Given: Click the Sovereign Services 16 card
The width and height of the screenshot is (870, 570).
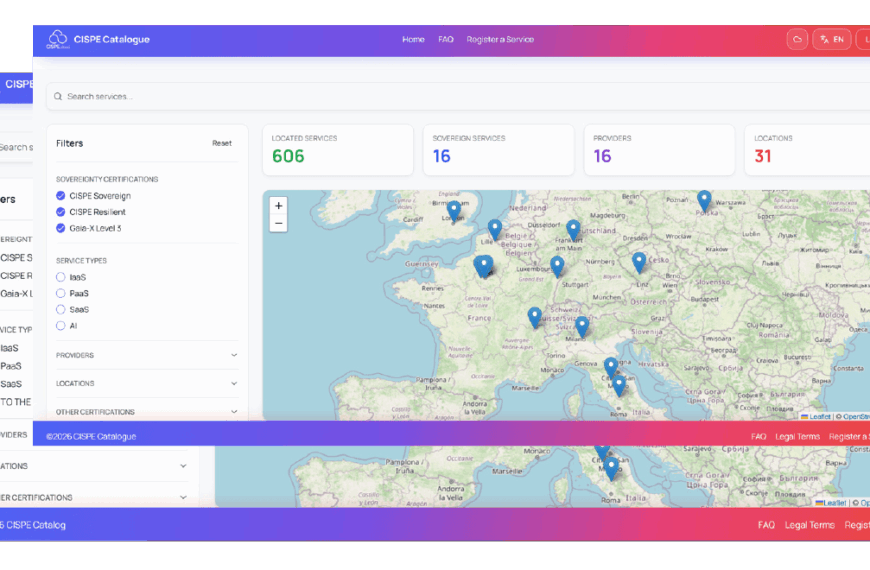Looking at the screenshot, I should 499,150.
